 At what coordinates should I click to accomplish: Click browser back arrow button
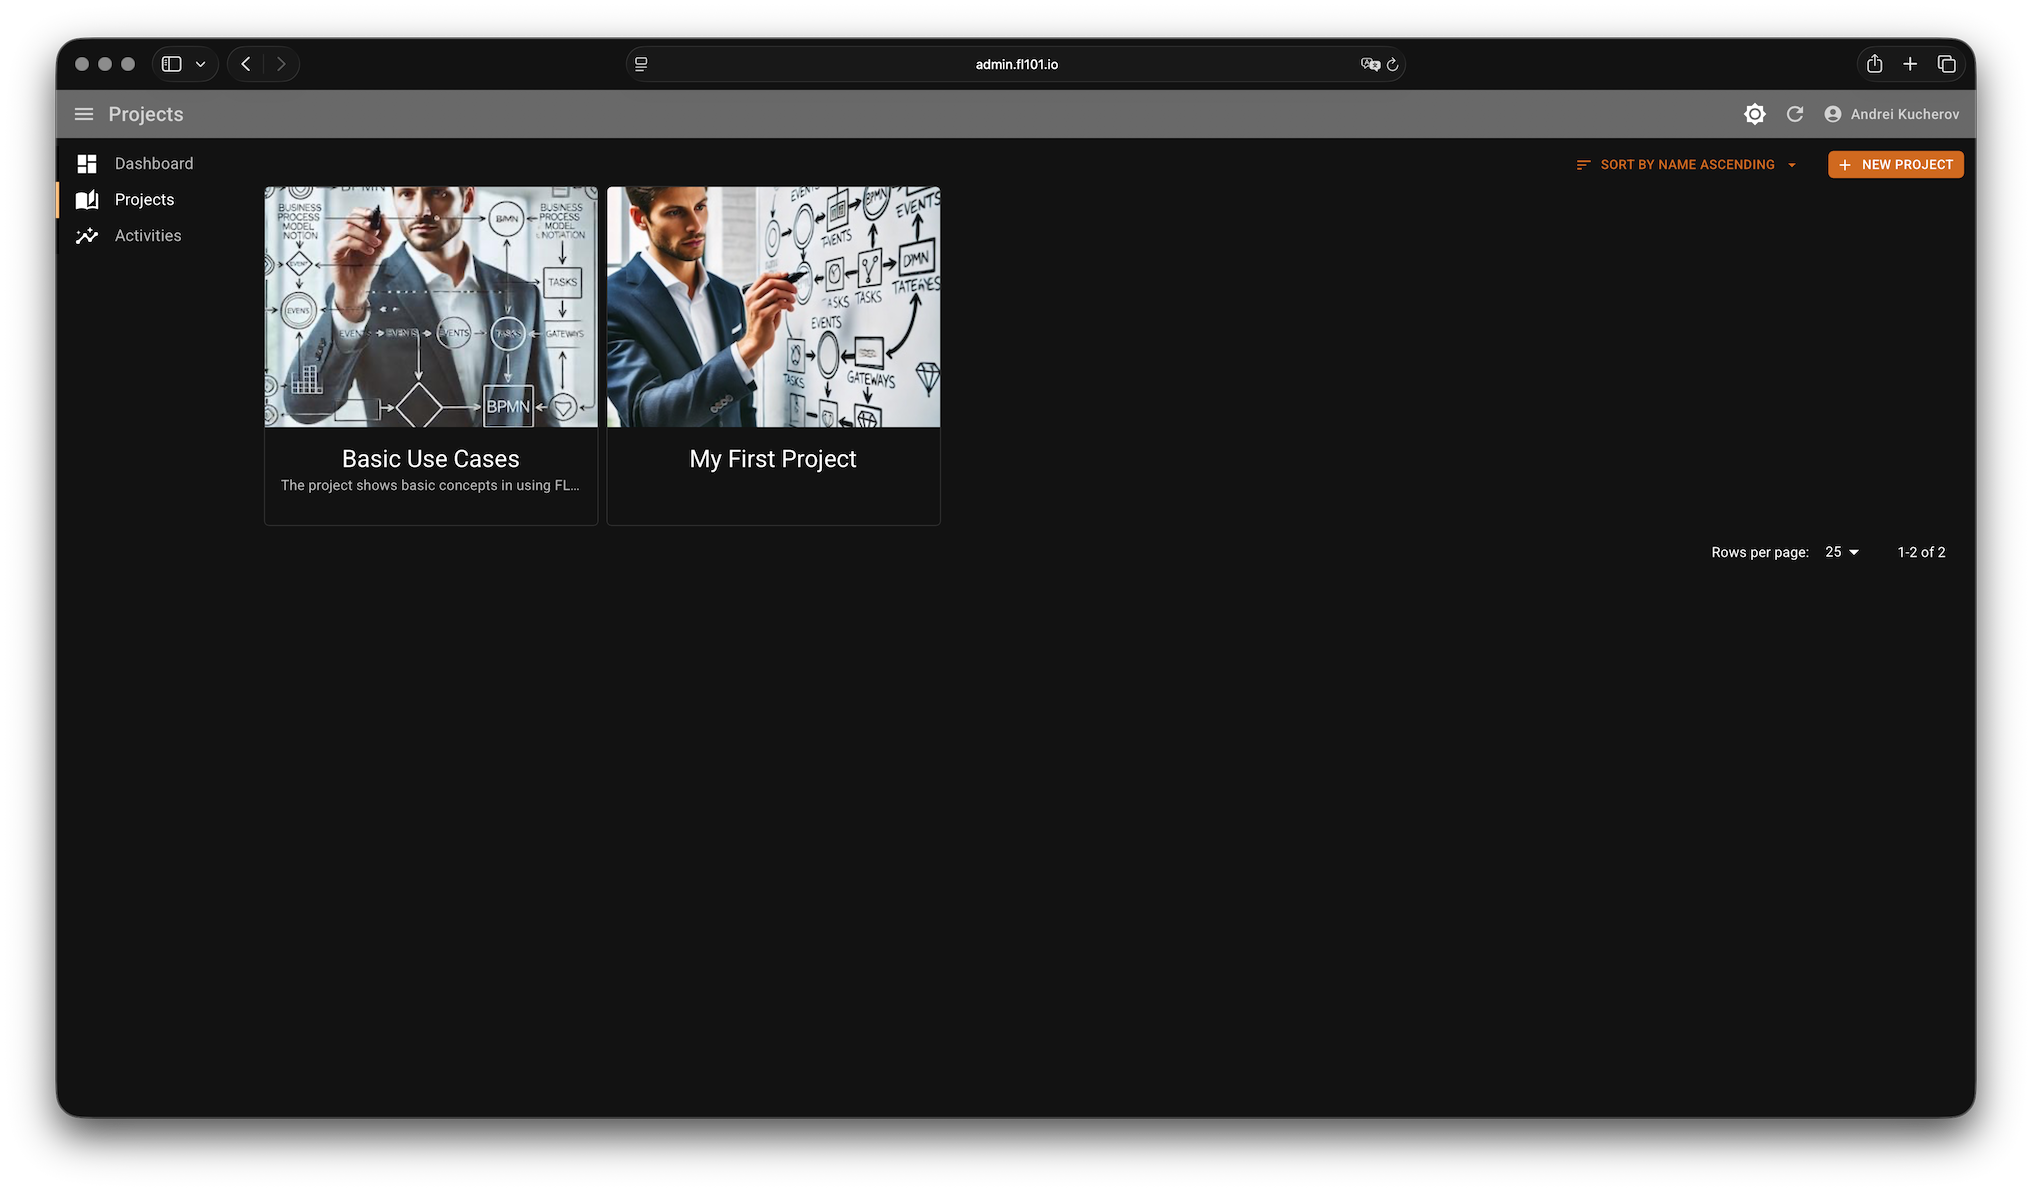point(246,64)
